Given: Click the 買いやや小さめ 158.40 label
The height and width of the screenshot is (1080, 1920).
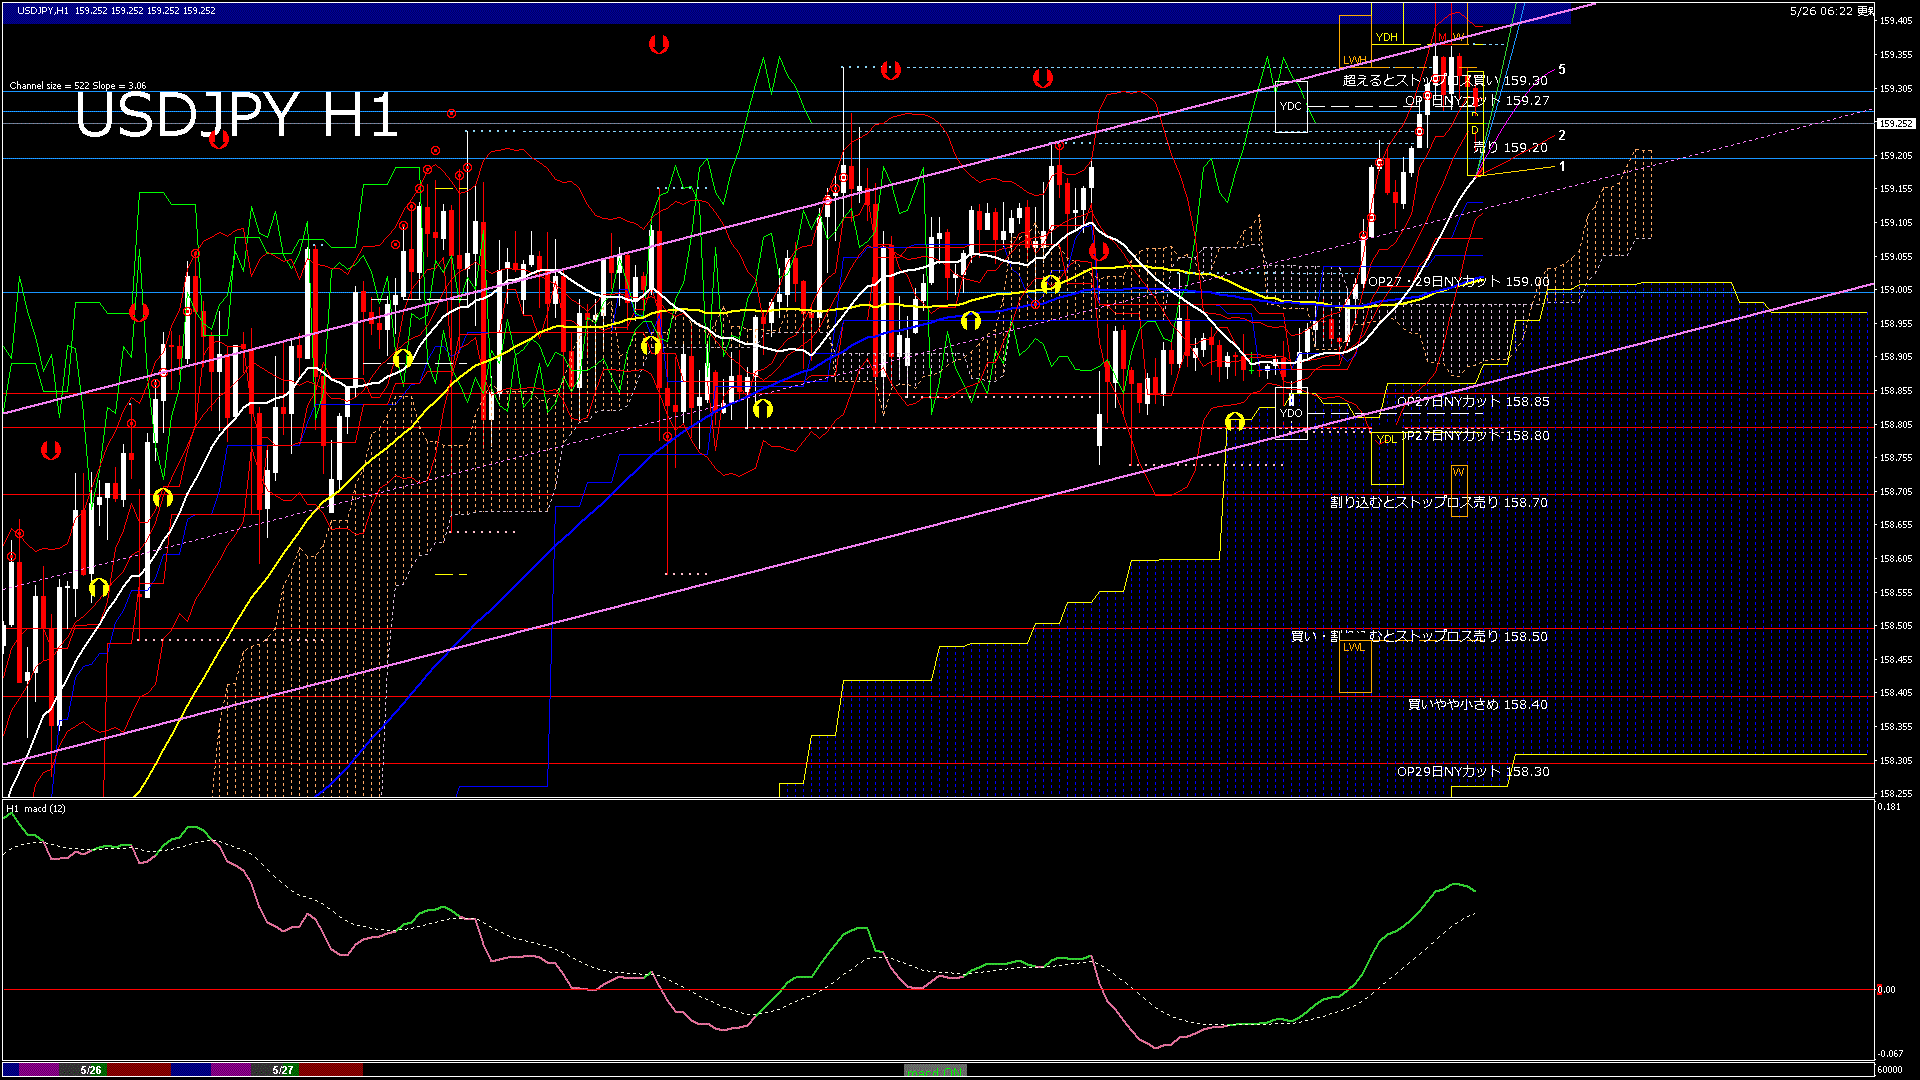Looking at the screenshot, I should click(x=1478, y=705).
